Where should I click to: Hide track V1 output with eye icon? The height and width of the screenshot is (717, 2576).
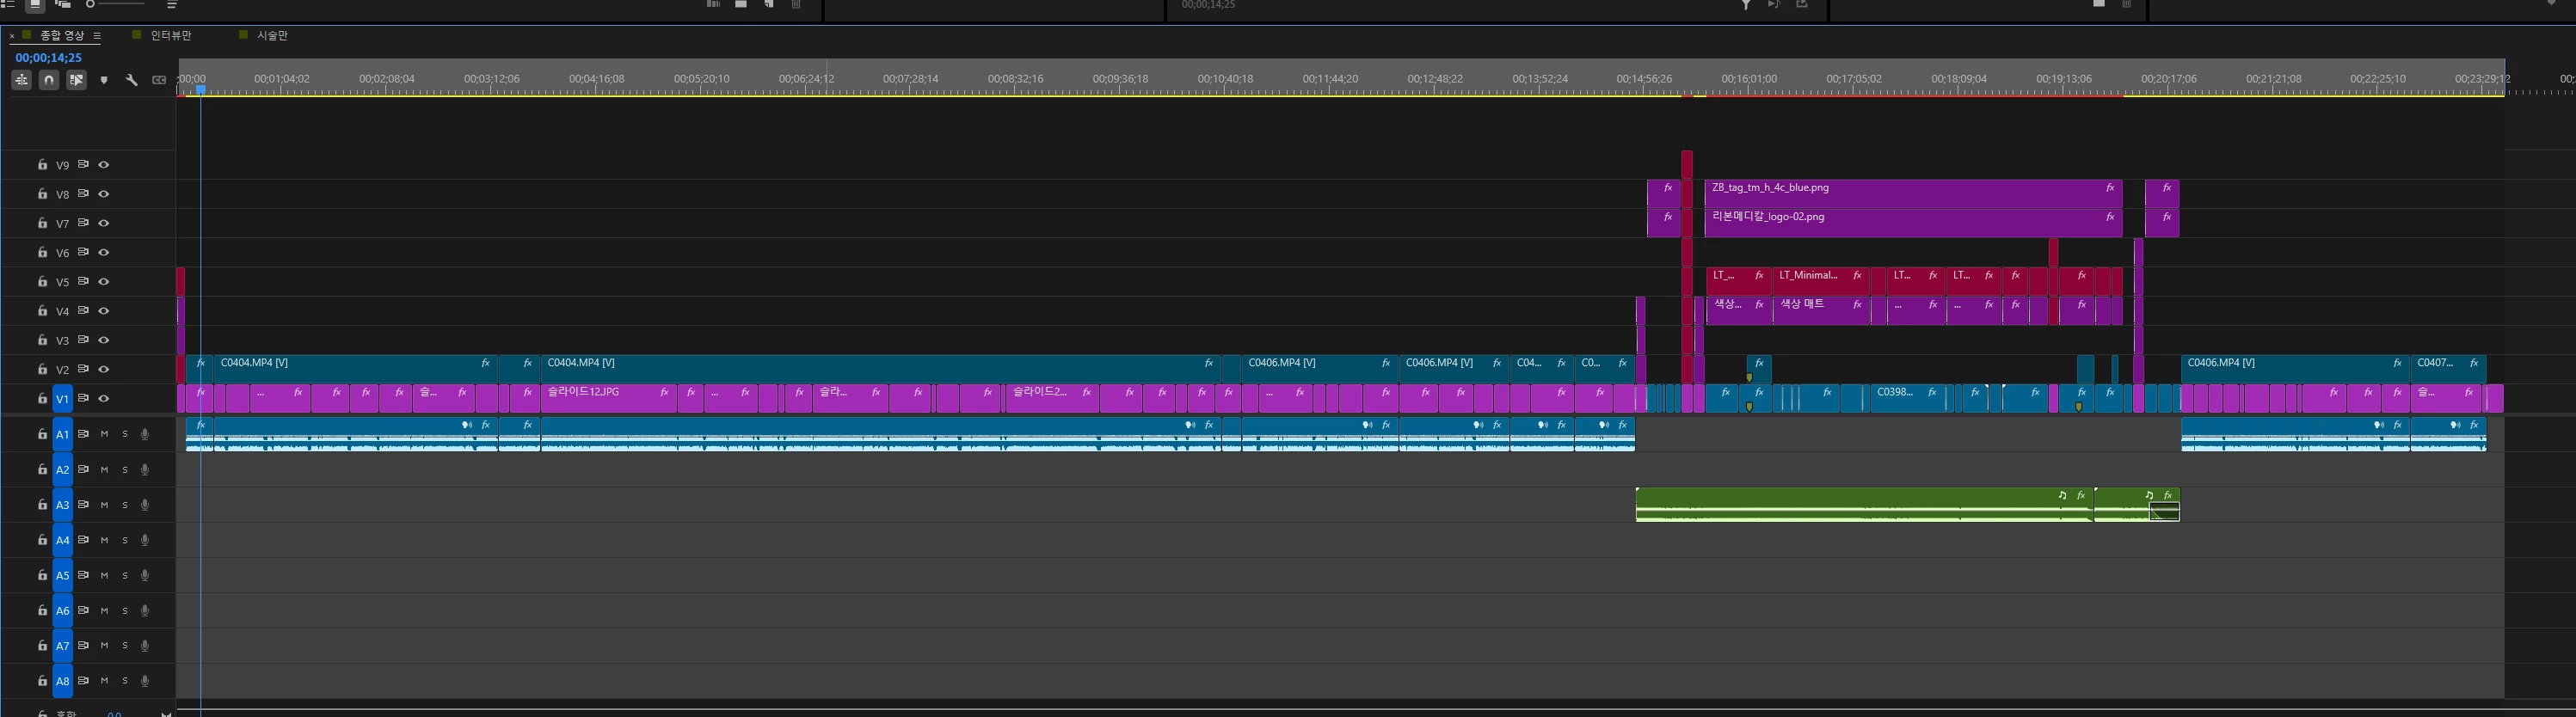pos(103,398)
